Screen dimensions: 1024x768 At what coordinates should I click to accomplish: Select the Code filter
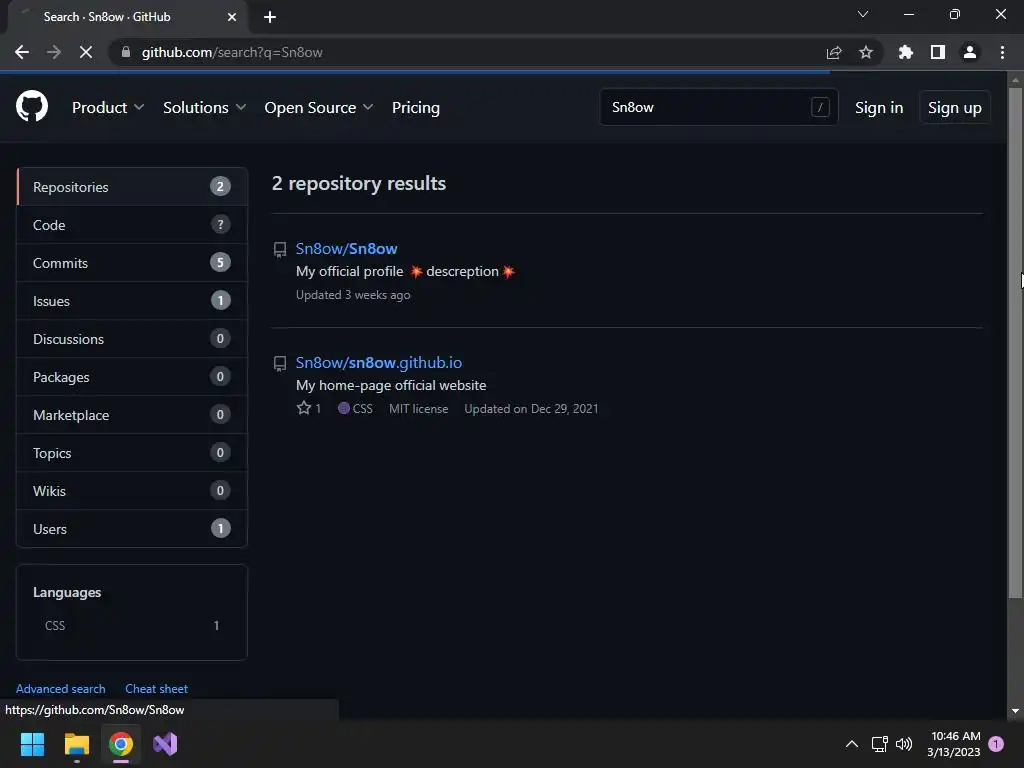132,225
